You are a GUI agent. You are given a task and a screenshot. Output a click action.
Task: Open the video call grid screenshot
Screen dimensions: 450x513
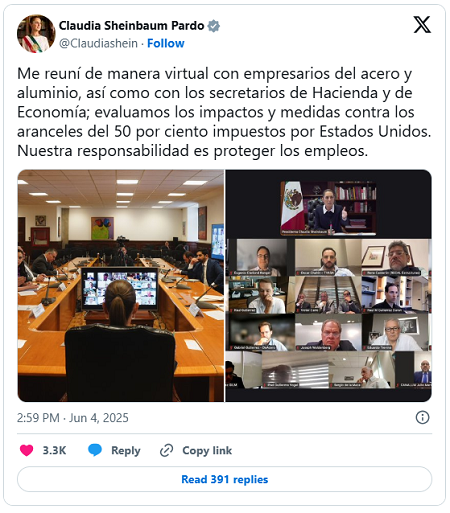click(329, 286)
